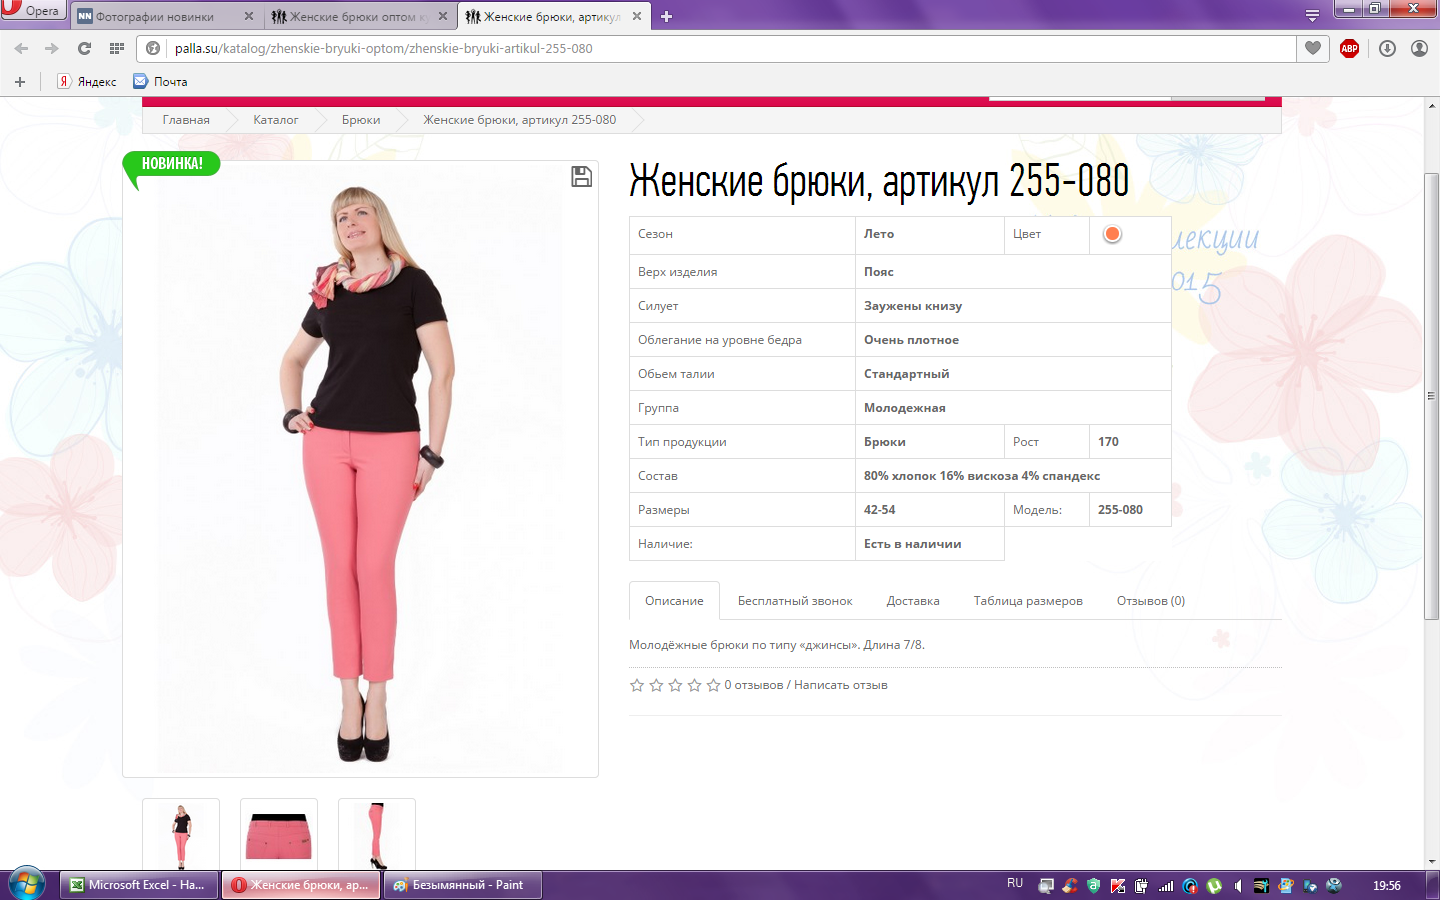
Task: Click the Написать отзыв link
Action: (841, 685)
